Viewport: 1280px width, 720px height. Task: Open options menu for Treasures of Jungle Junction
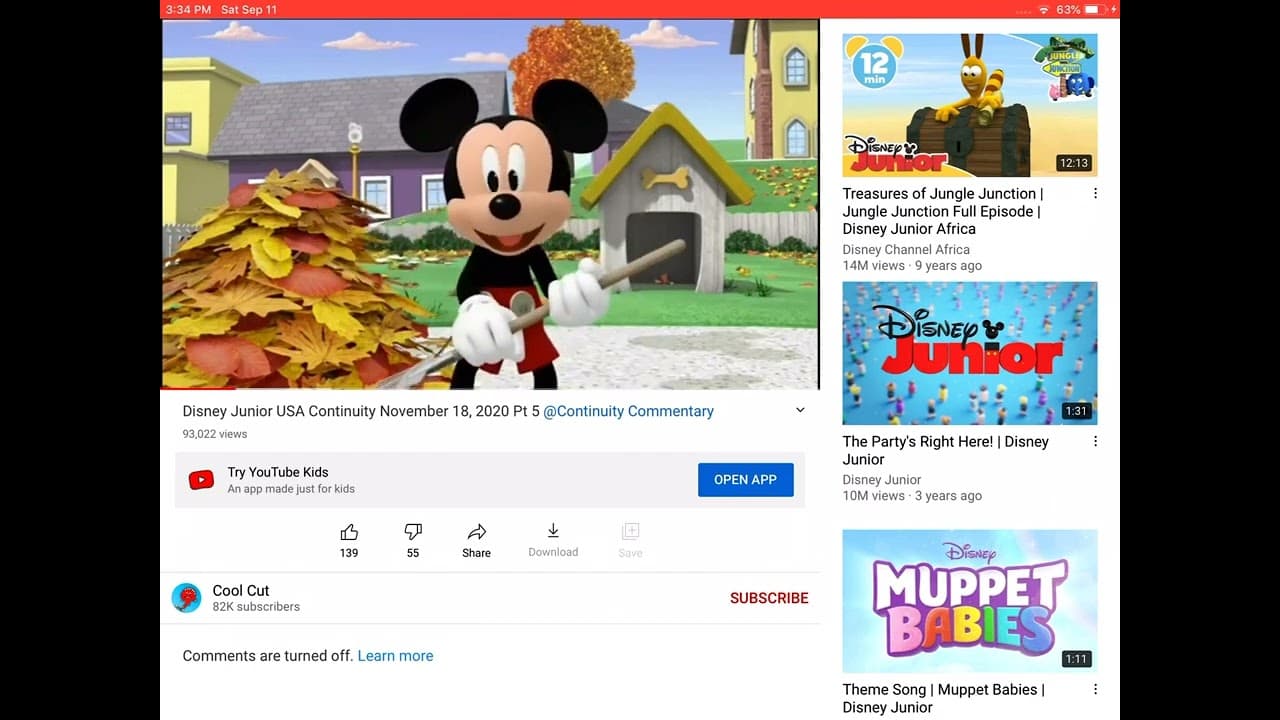[1095, 193]
